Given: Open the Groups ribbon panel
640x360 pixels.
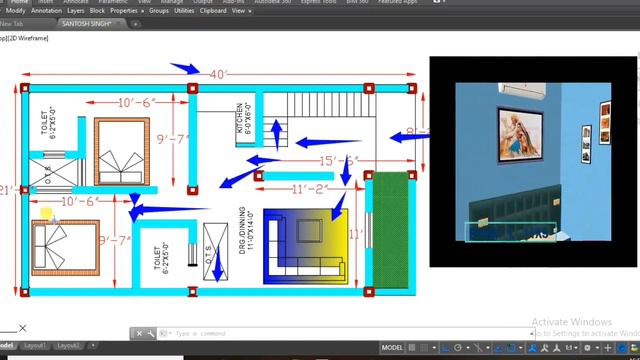Looking at the screenshot, I should 159,11.
